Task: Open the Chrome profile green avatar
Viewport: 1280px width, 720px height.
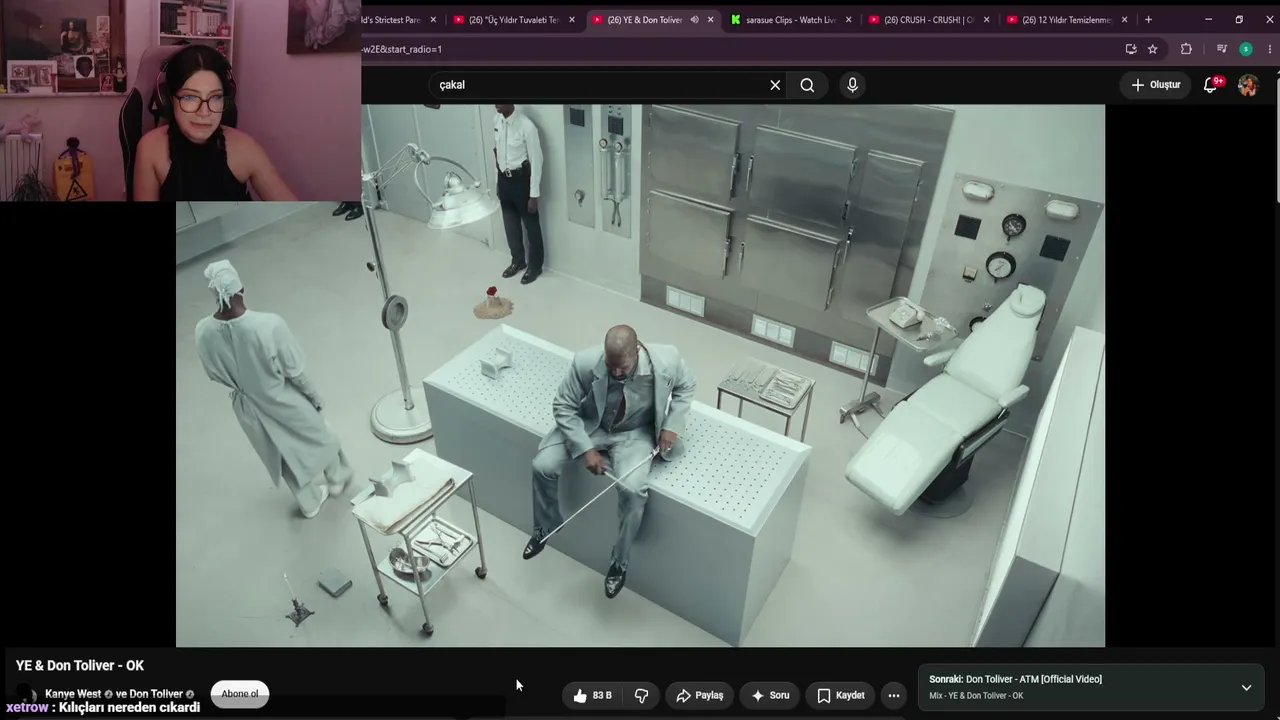Action: [1246, 49]
